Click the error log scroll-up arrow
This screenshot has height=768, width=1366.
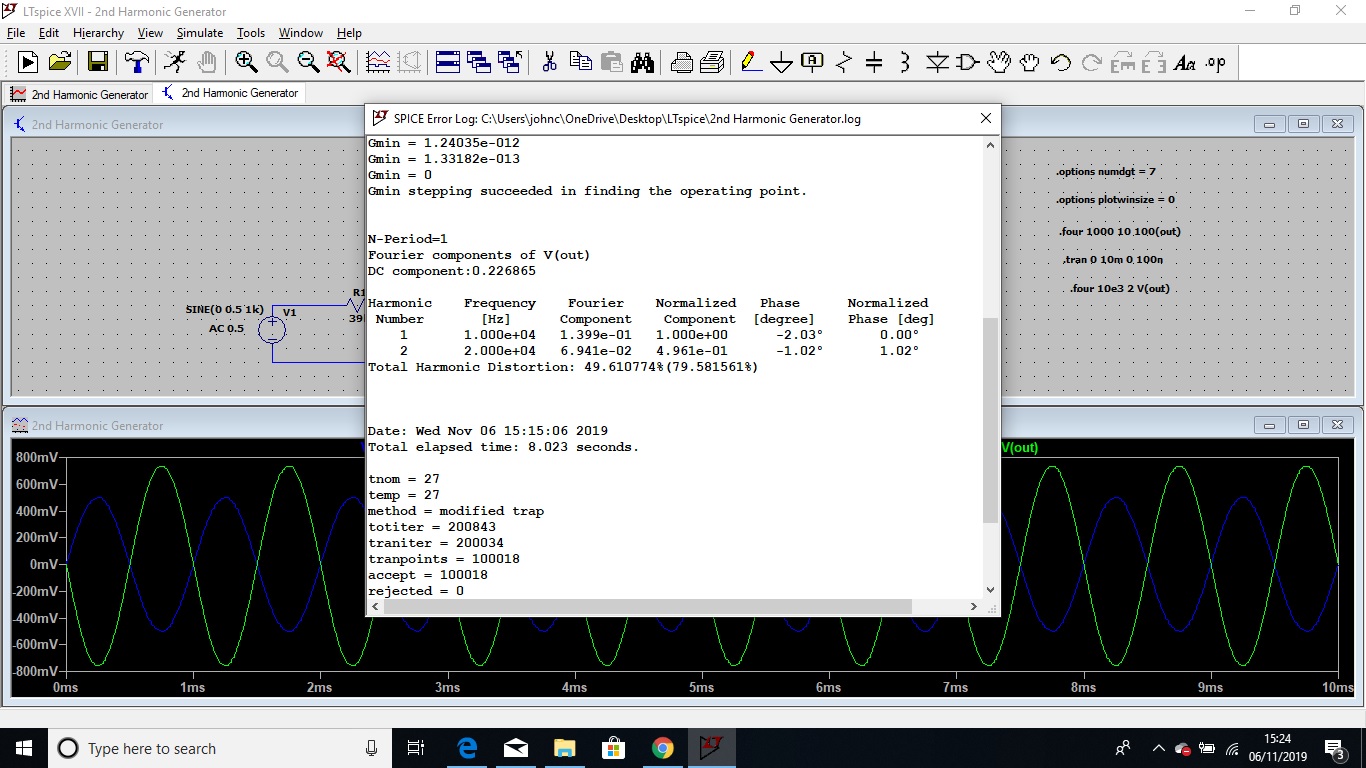(x=990, y=145)
